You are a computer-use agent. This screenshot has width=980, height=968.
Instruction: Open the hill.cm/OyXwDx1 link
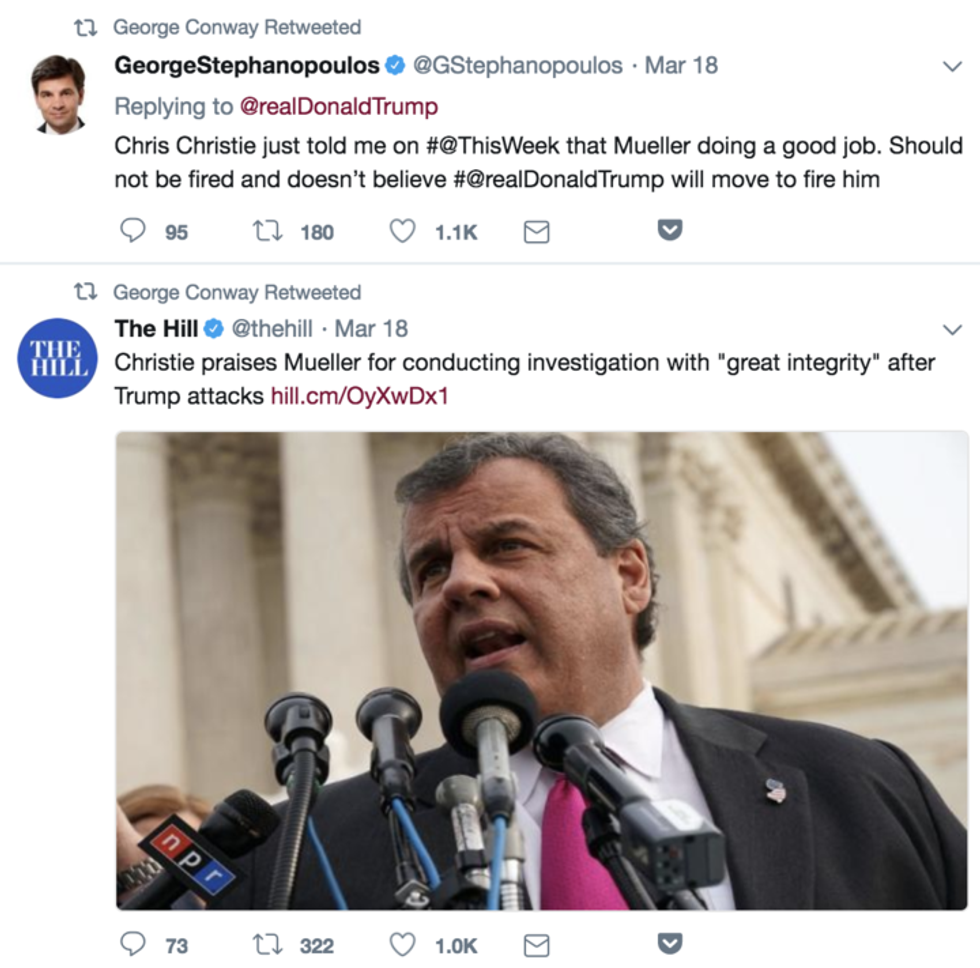click(359, 396)
